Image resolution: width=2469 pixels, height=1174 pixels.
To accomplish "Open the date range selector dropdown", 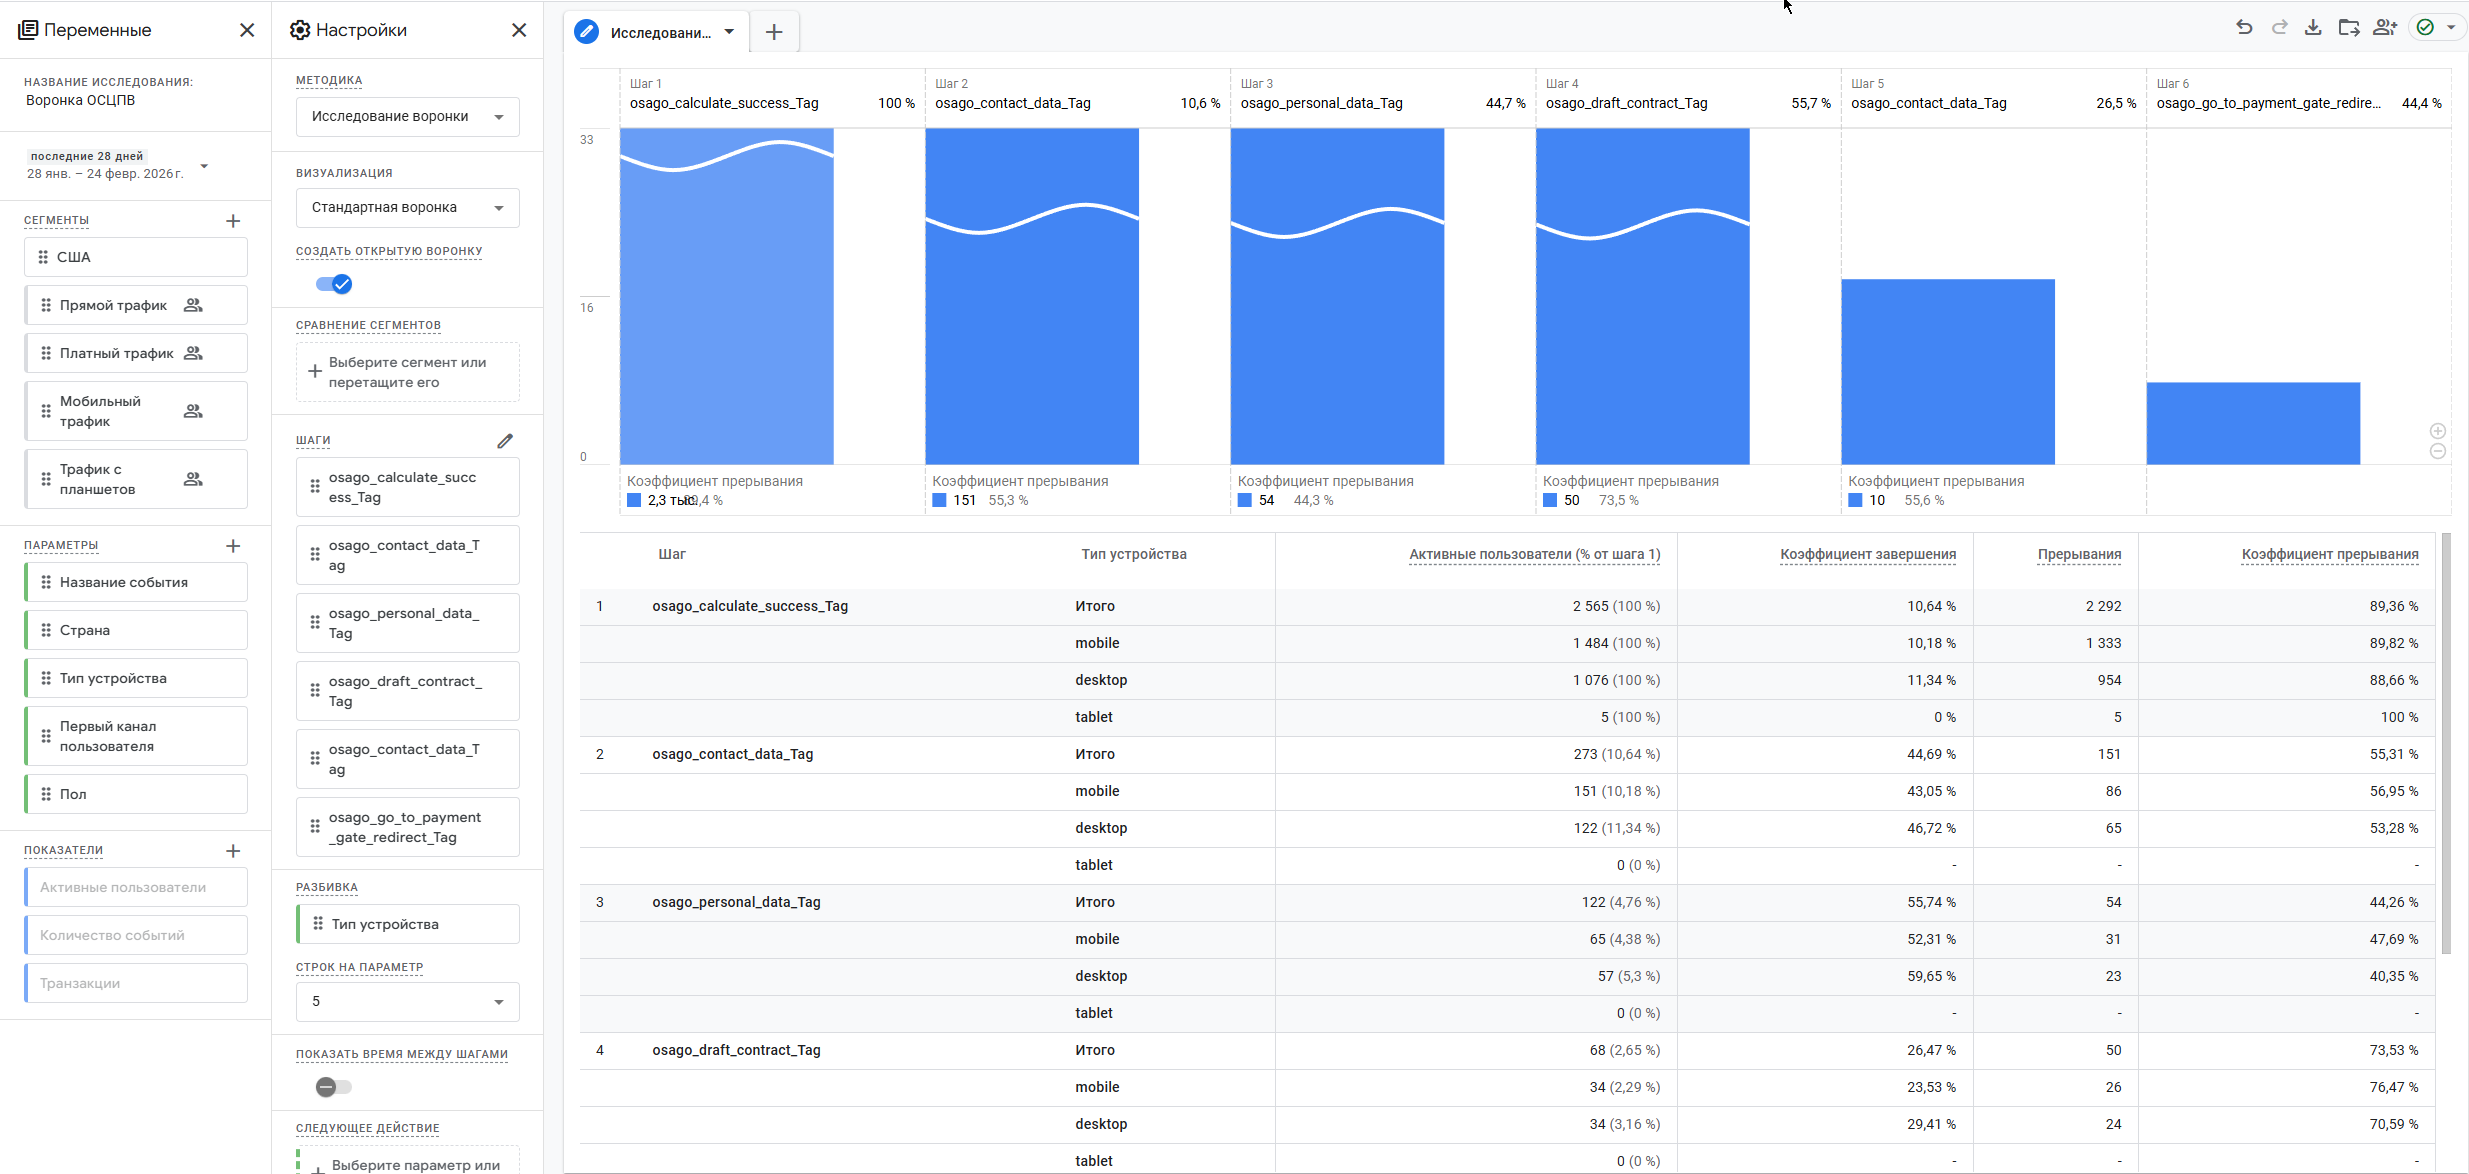I will (204, 166).
